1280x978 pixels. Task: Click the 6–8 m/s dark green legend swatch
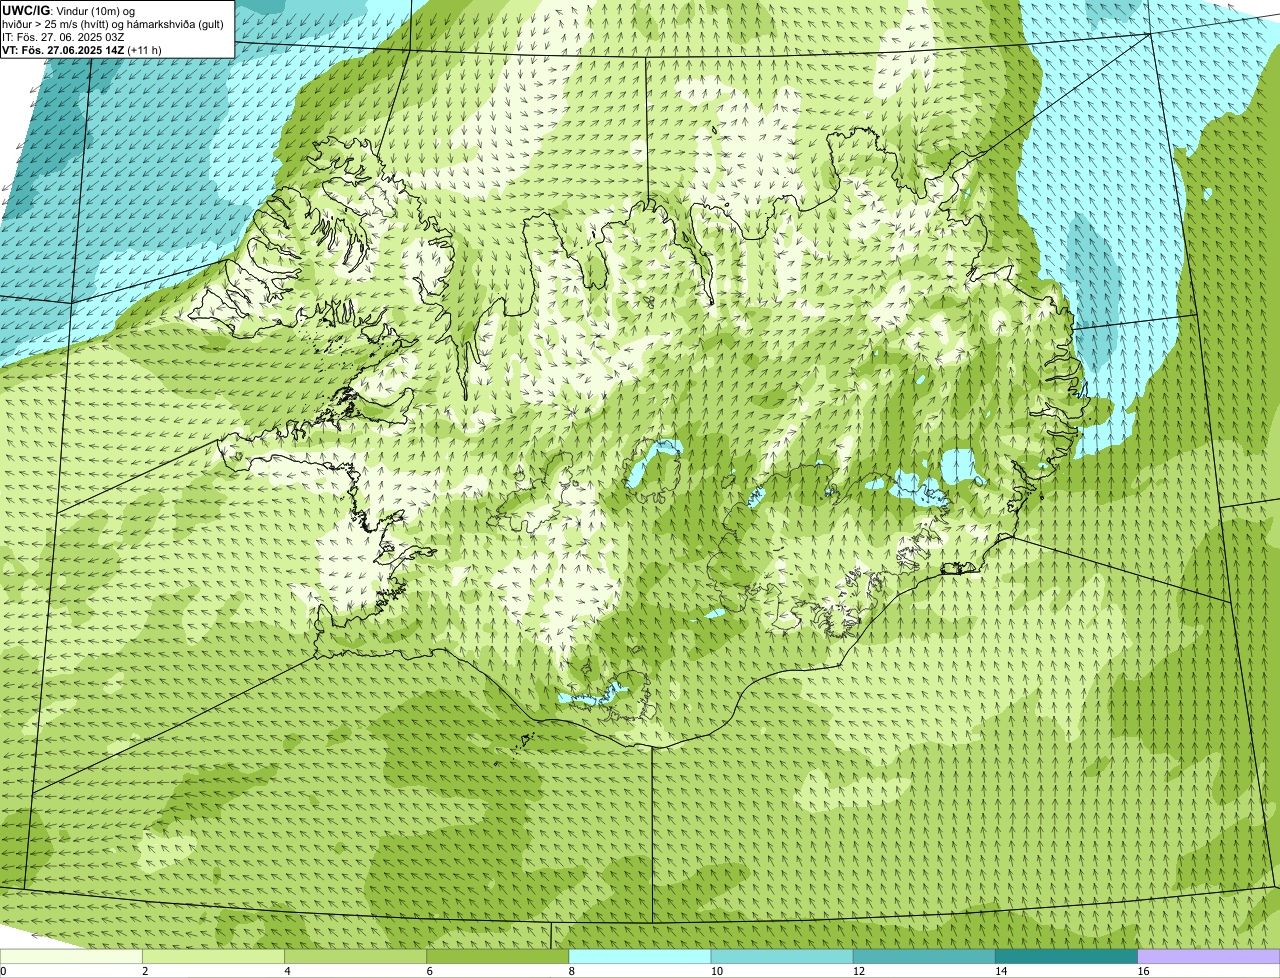point(498,956)
